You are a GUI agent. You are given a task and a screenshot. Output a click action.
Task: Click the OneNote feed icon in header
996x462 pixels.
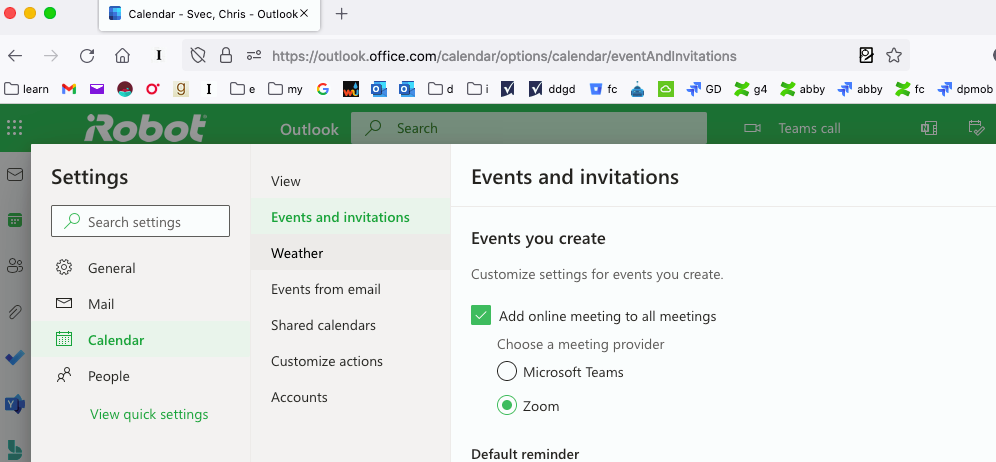[929, 128]
